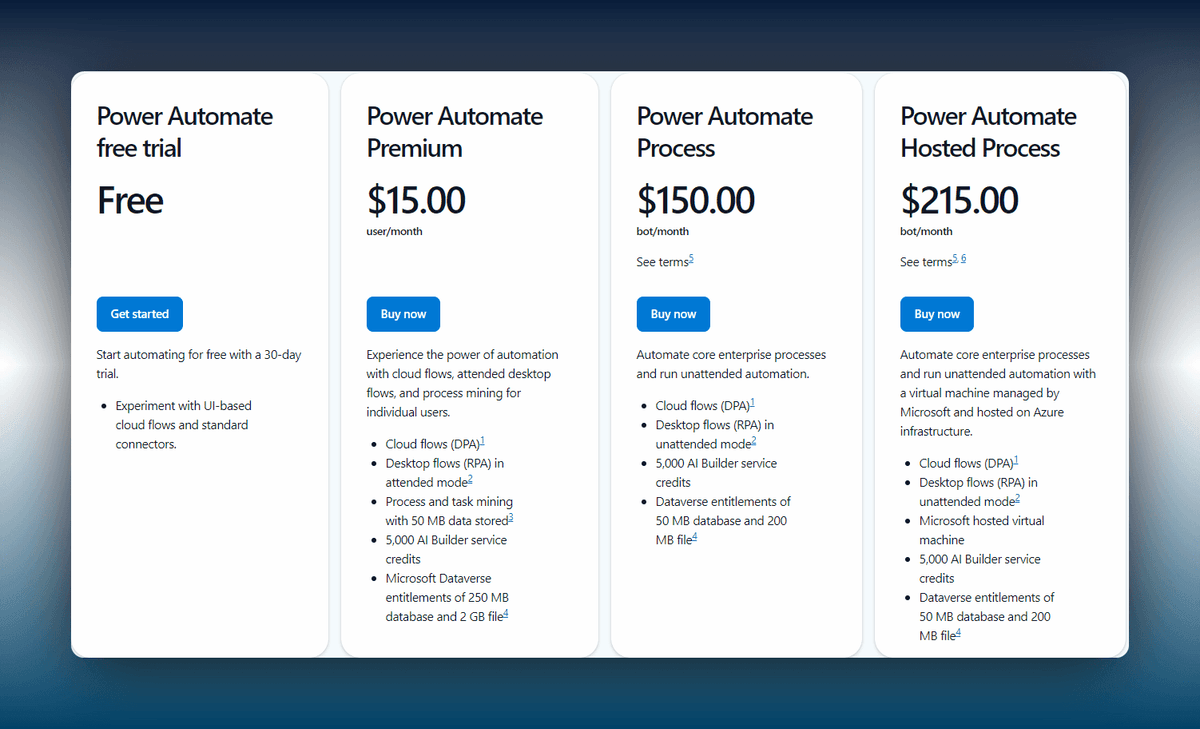Image resolution: width=1200 pixels, height=729 pixels.
Task: Follow footnote 4 after Process plan's MB file
Action: [694, 537]
